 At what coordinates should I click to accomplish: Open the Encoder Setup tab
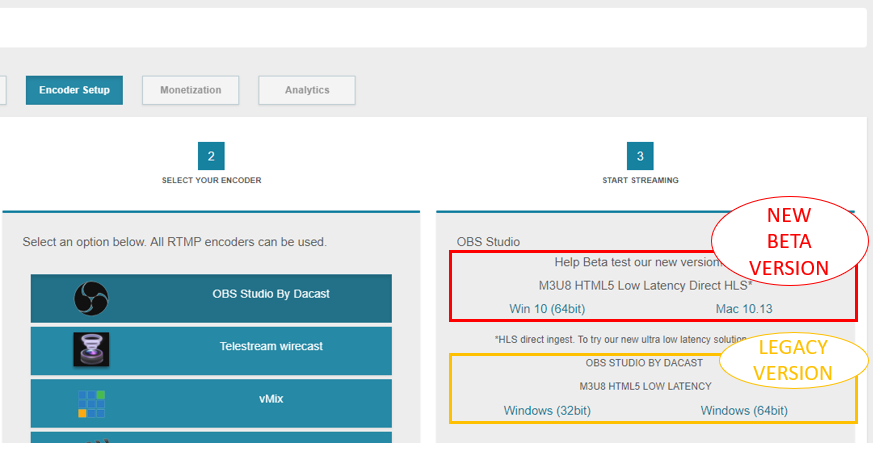[x=74, y=90]
